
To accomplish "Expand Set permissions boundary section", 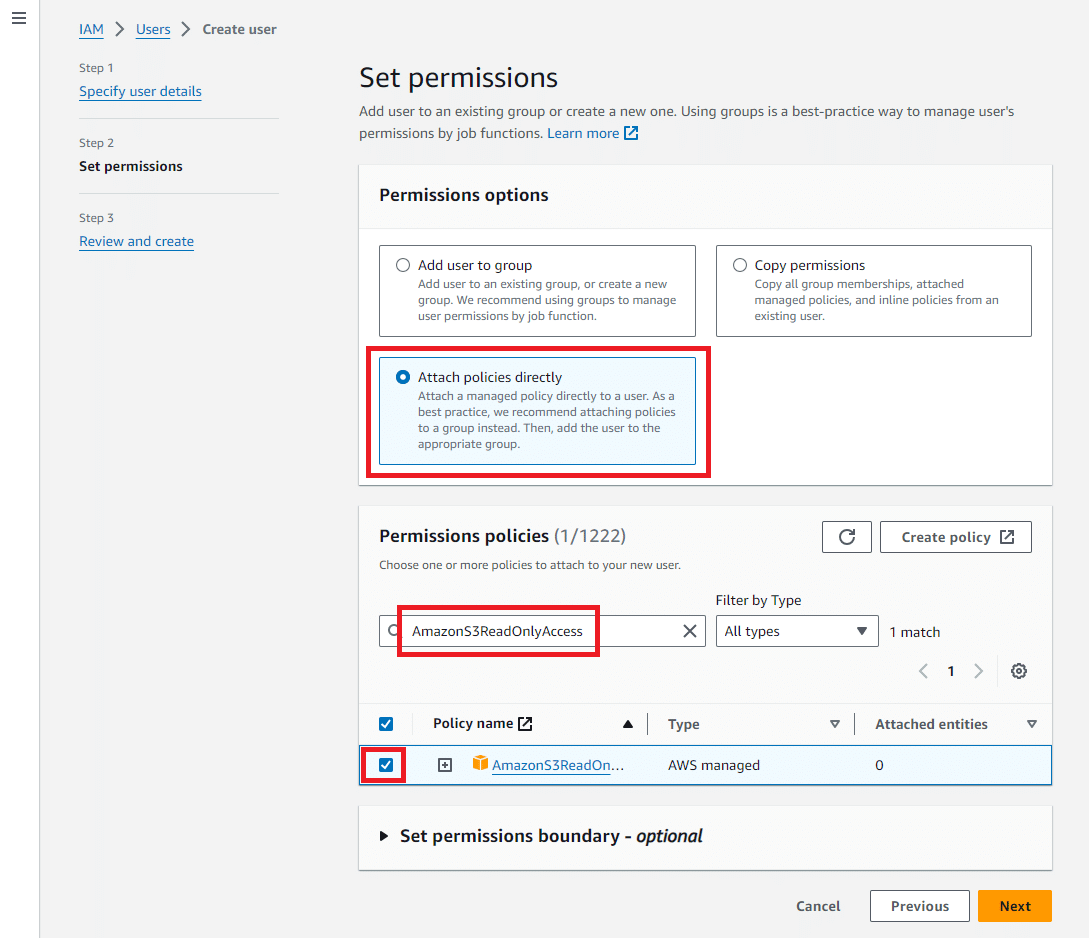I will coord(383,836).
